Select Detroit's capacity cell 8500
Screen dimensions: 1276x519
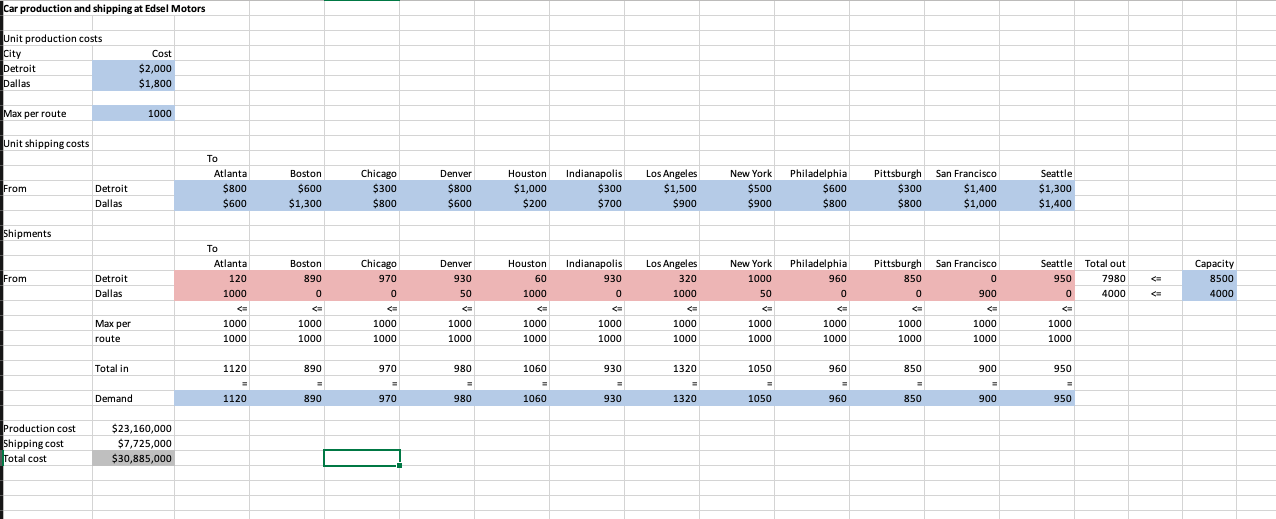coord(1209,278)
